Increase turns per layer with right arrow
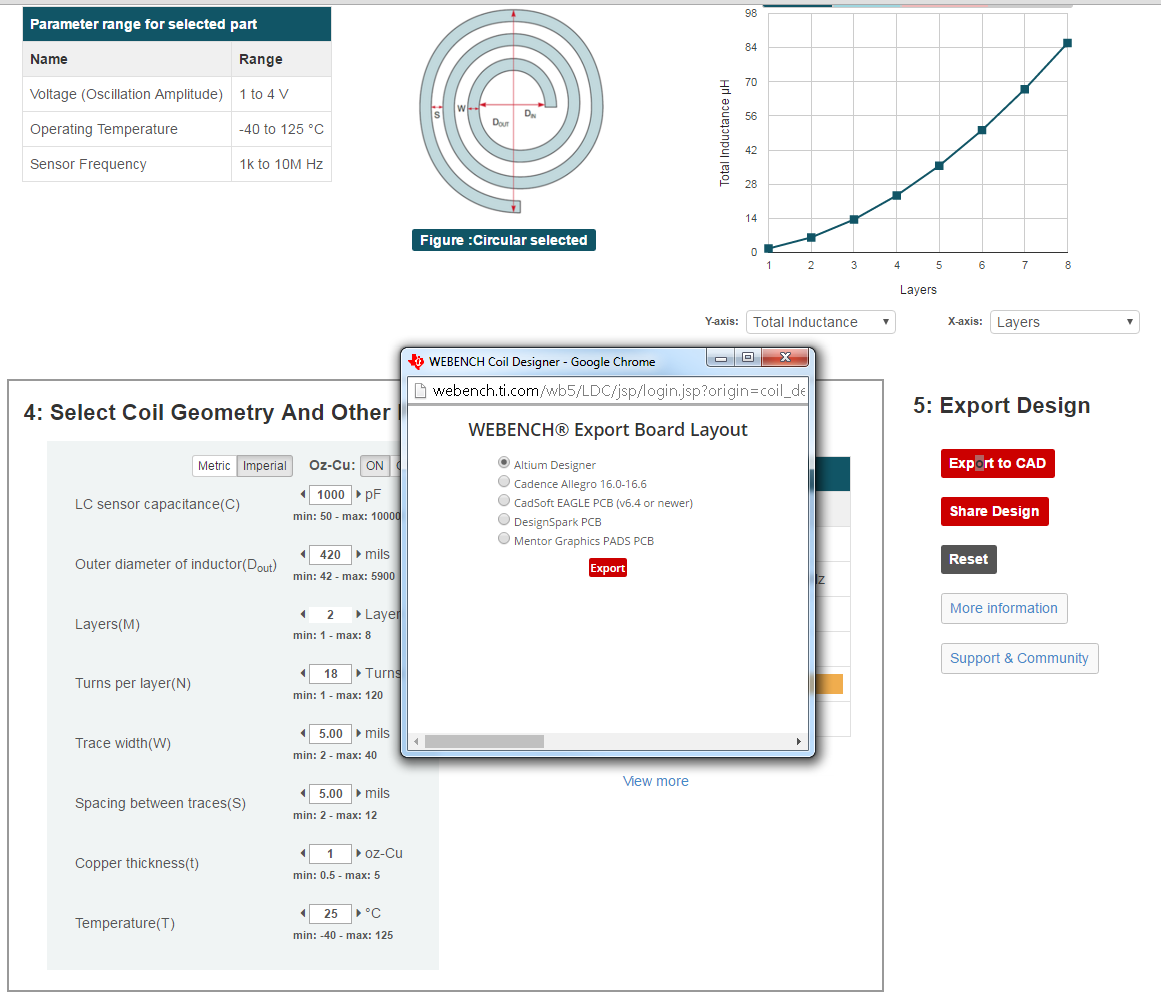Screen dimensions: 1161x999 (358, 673)
